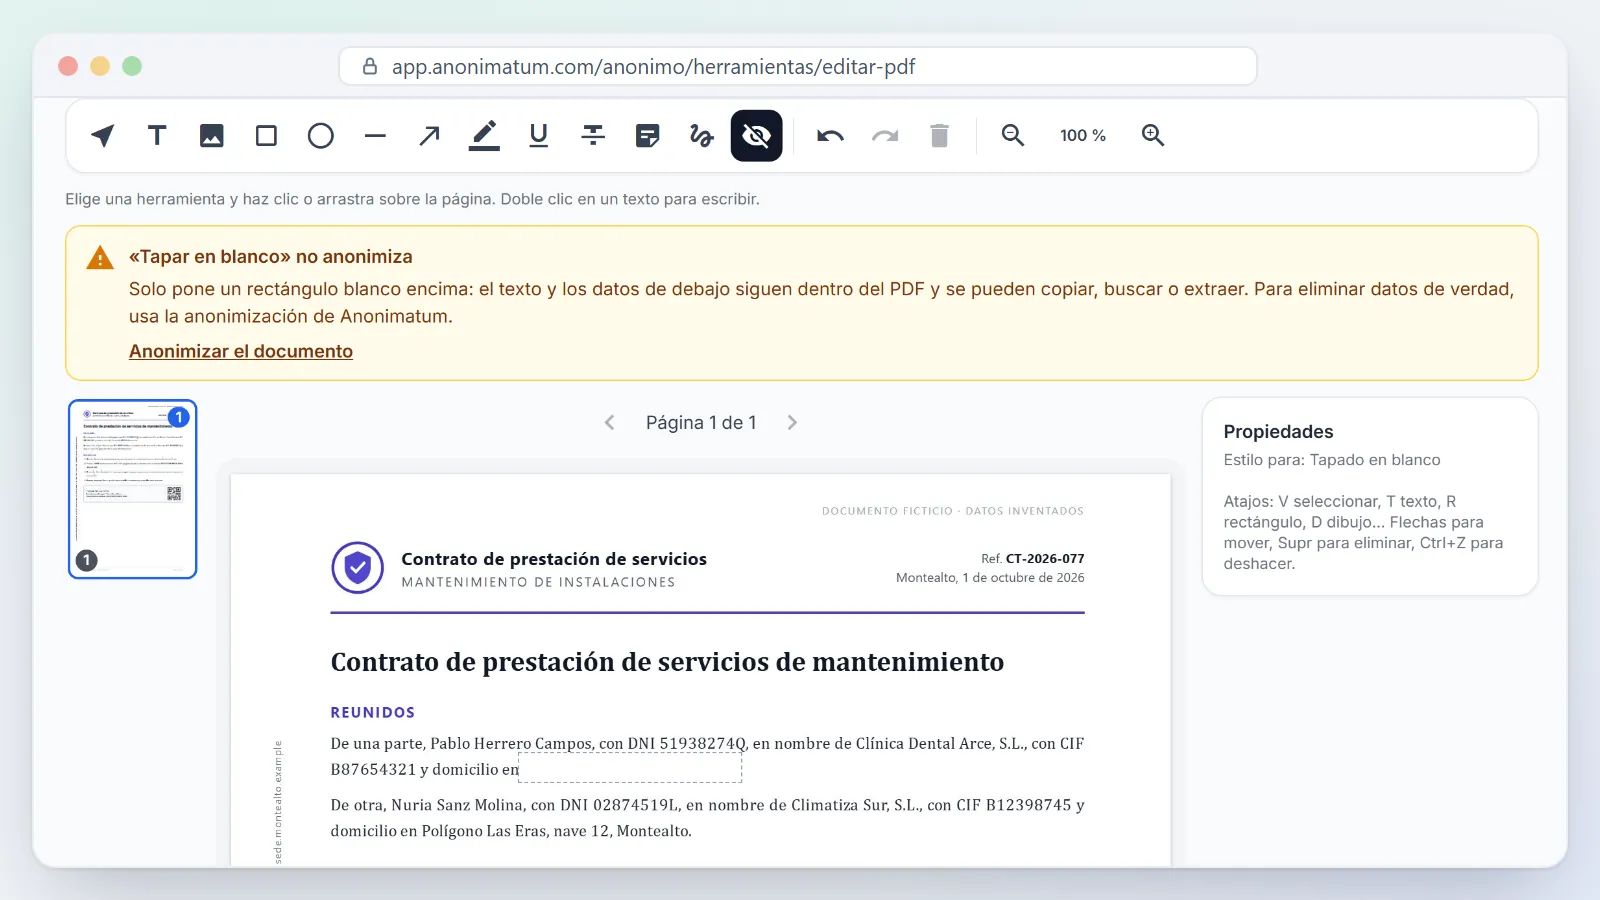Image resolution: width=1600 pixels, height=900 pixels.
Task: Select the Text tool
Action: pyautogui.click(x=157, y=136)
